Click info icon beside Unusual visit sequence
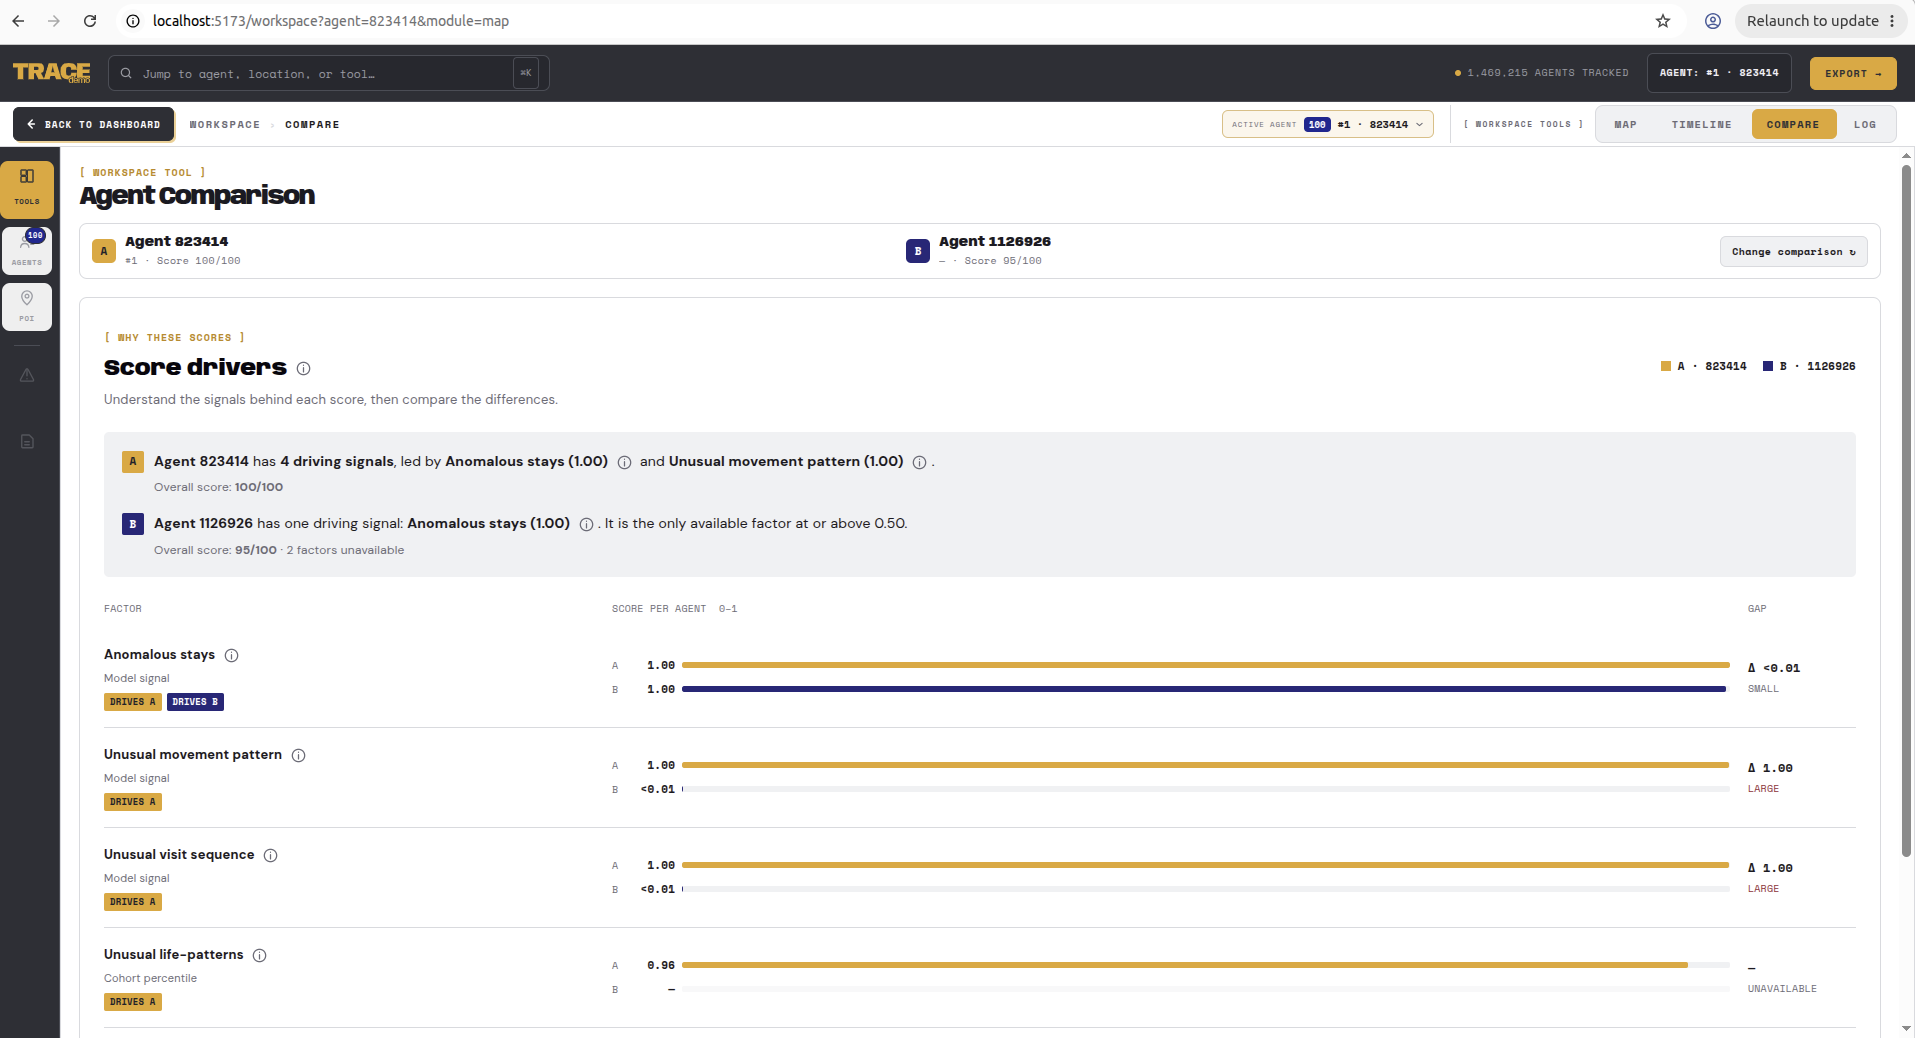The image size is (1915, 1038). 270,856
